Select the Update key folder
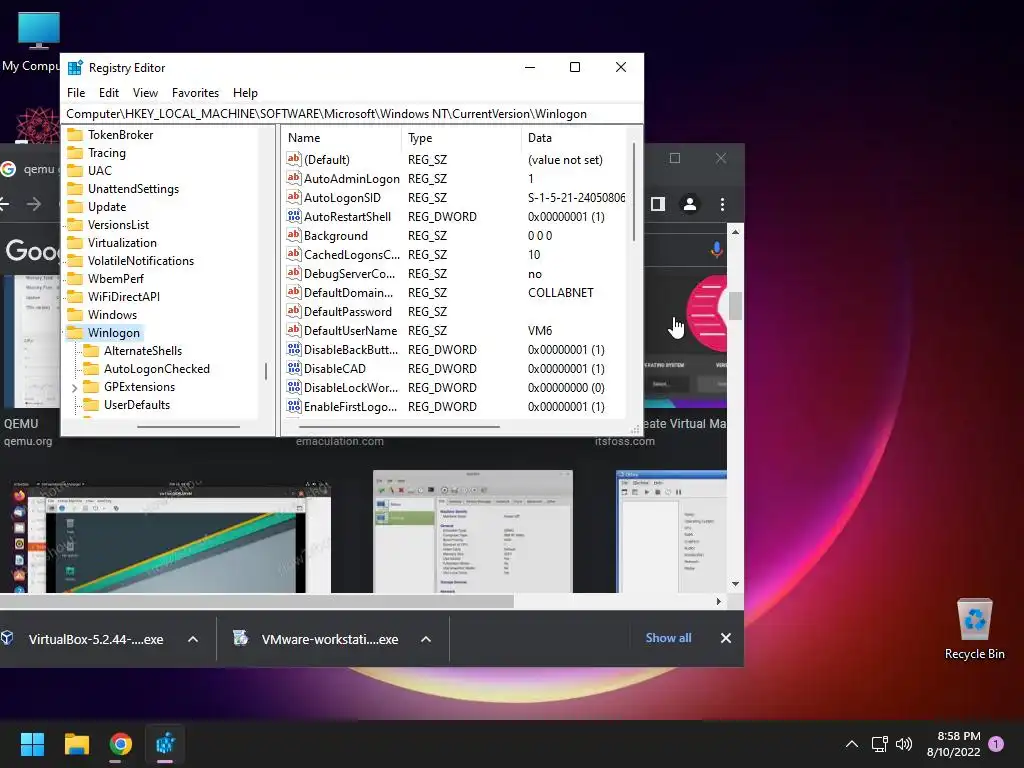 point(106,206)
